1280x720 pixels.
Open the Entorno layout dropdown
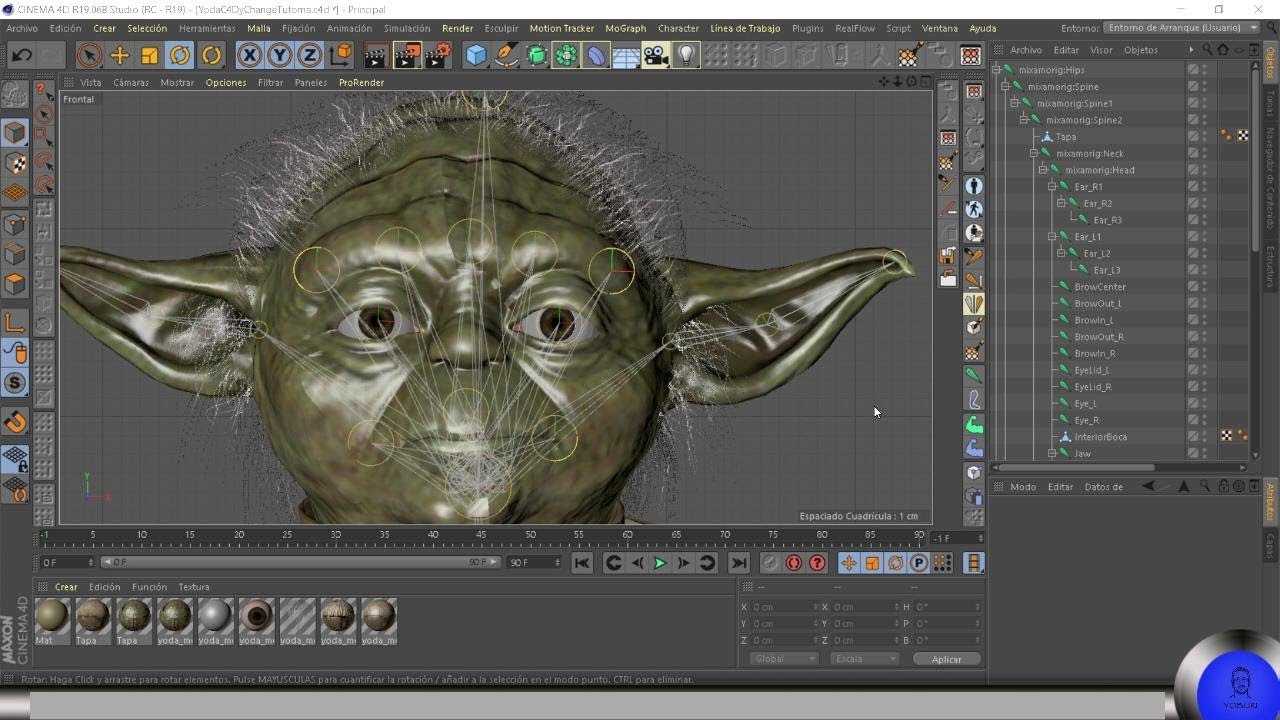(1181, 28)
